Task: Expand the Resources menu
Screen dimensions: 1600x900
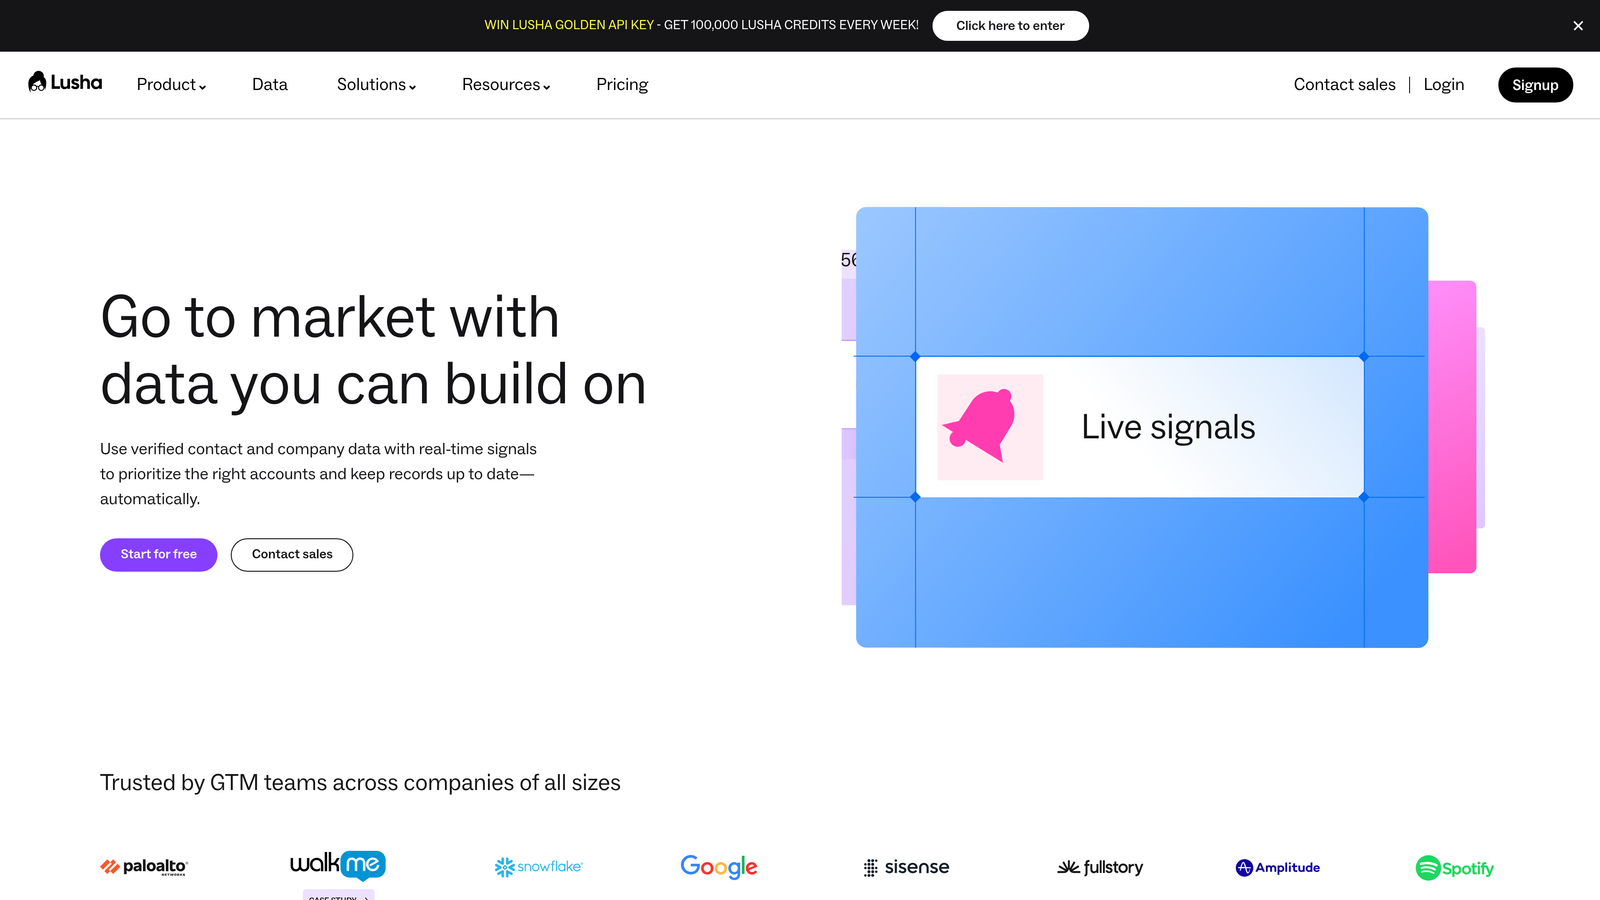Action: pyautogui.click(x=505, y=85)
